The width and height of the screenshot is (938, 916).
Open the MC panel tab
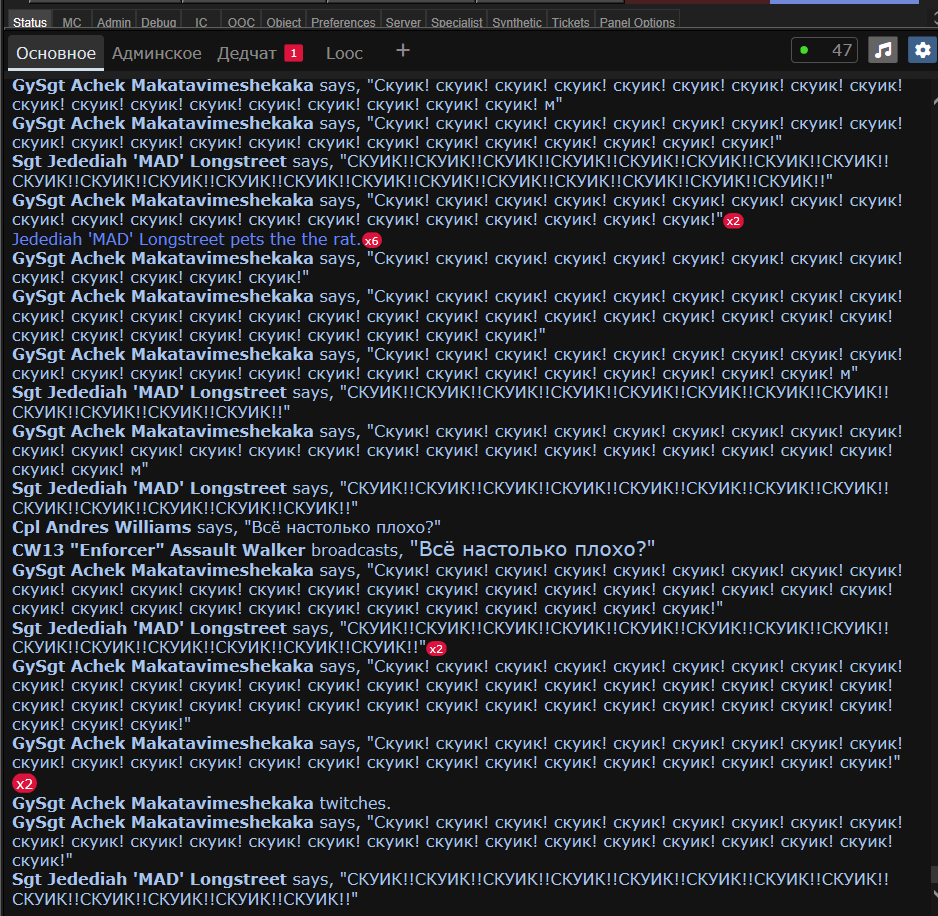click(x=72, y=22)
